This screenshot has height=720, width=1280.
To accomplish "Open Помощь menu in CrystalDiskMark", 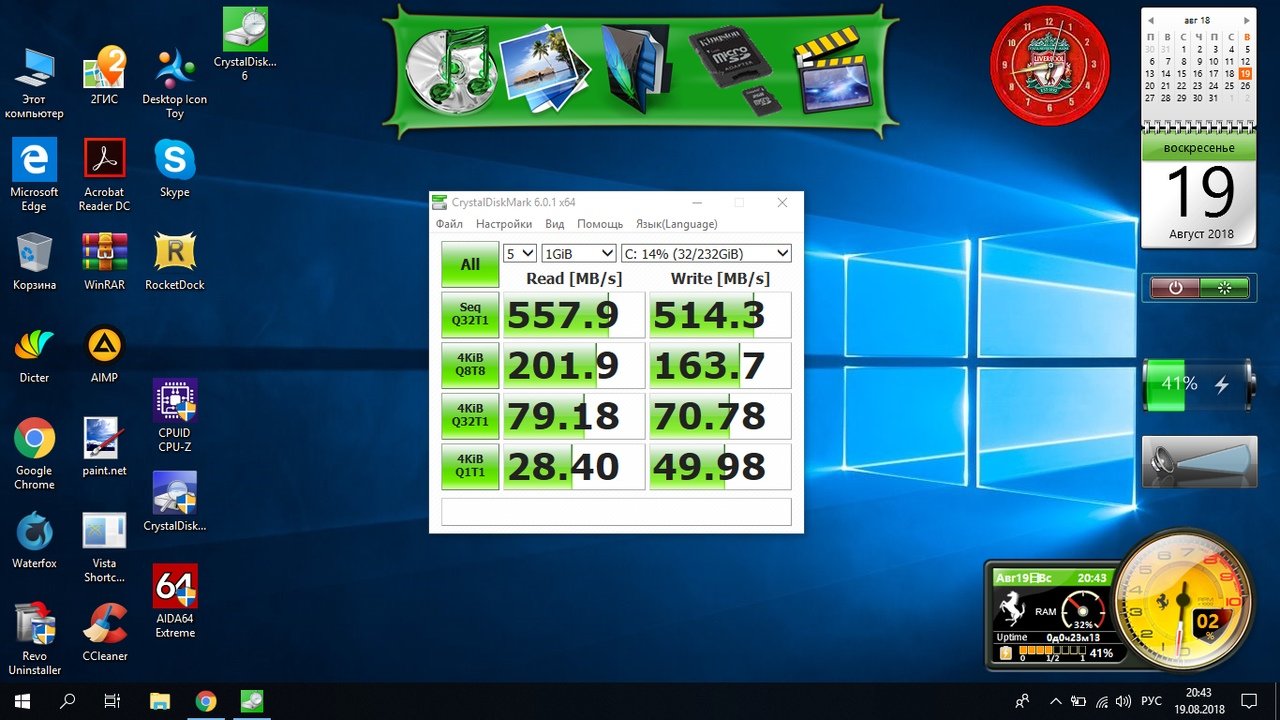I will click(x=600, y=224).
